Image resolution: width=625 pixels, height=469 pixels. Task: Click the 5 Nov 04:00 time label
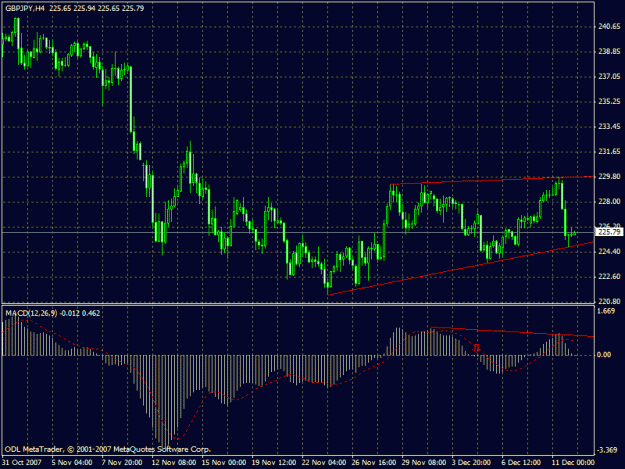coord(72,462)
